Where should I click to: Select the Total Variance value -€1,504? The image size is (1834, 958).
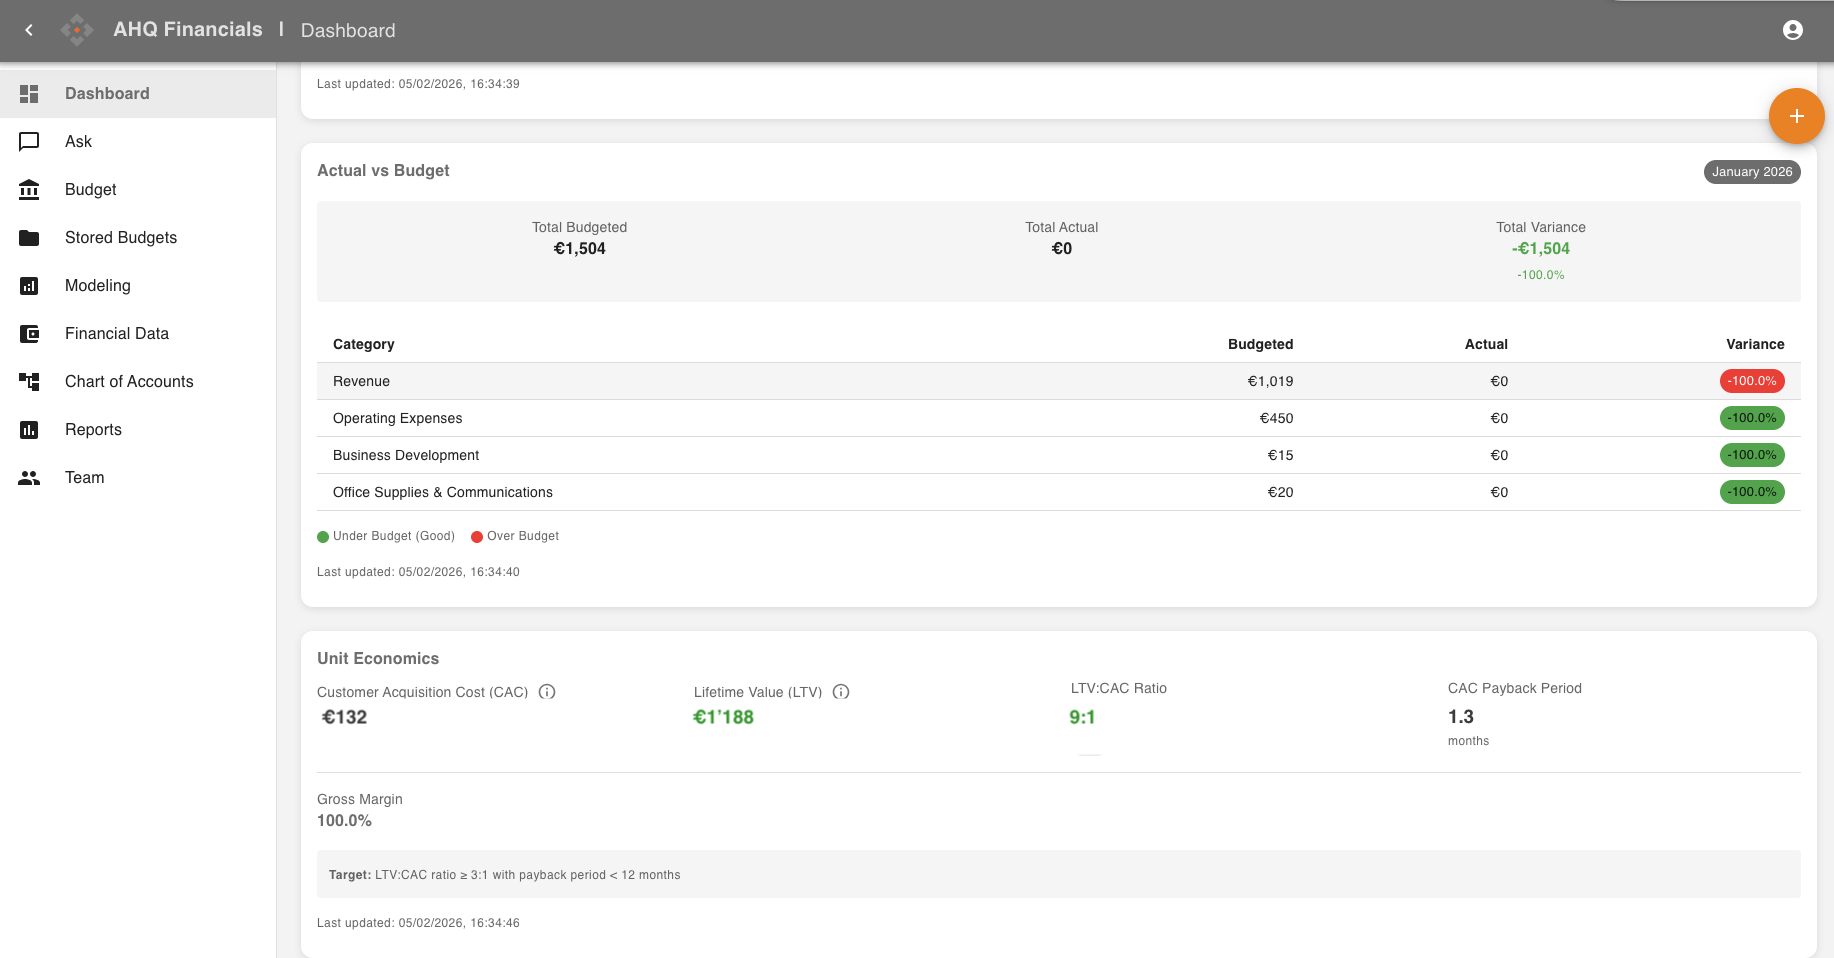point(1540,248)
